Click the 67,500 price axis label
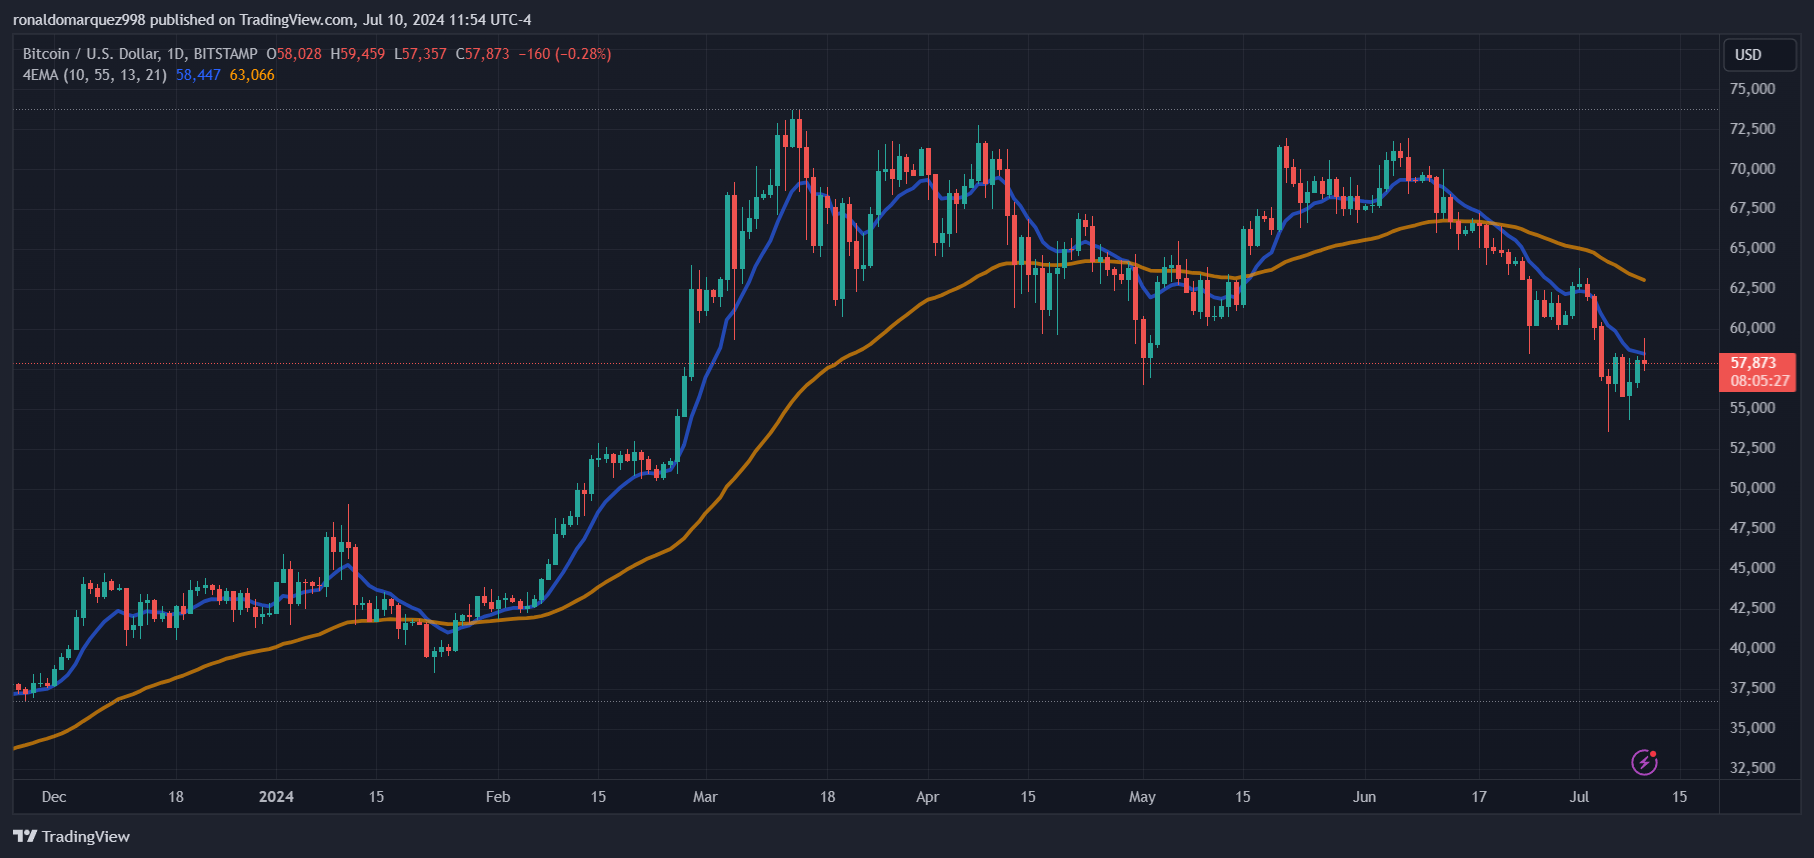Screen dimensions: 1814x858 click(1753, 208)
